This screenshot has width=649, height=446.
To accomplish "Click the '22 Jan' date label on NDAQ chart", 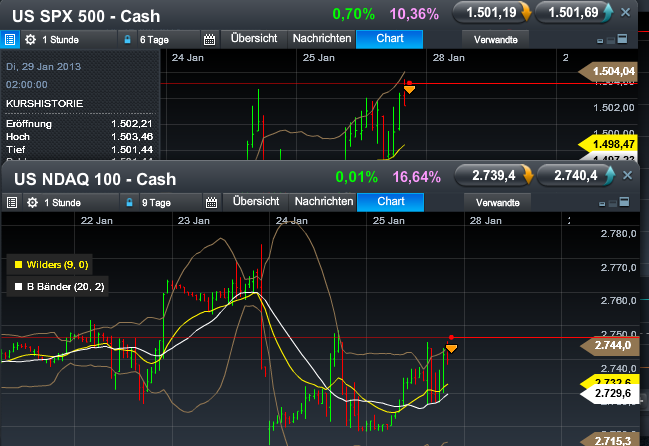I will point(96,221).
